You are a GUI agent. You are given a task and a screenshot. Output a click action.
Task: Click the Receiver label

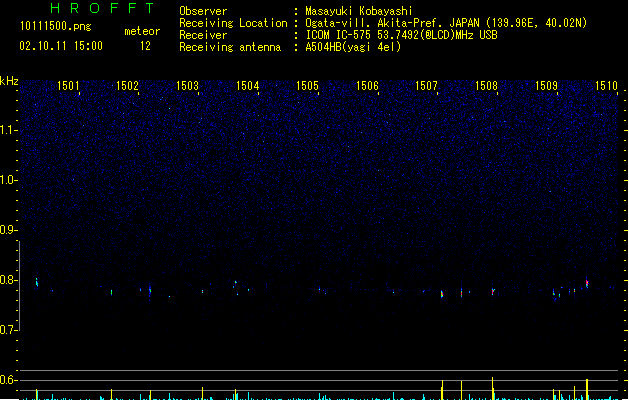point(203,35)
